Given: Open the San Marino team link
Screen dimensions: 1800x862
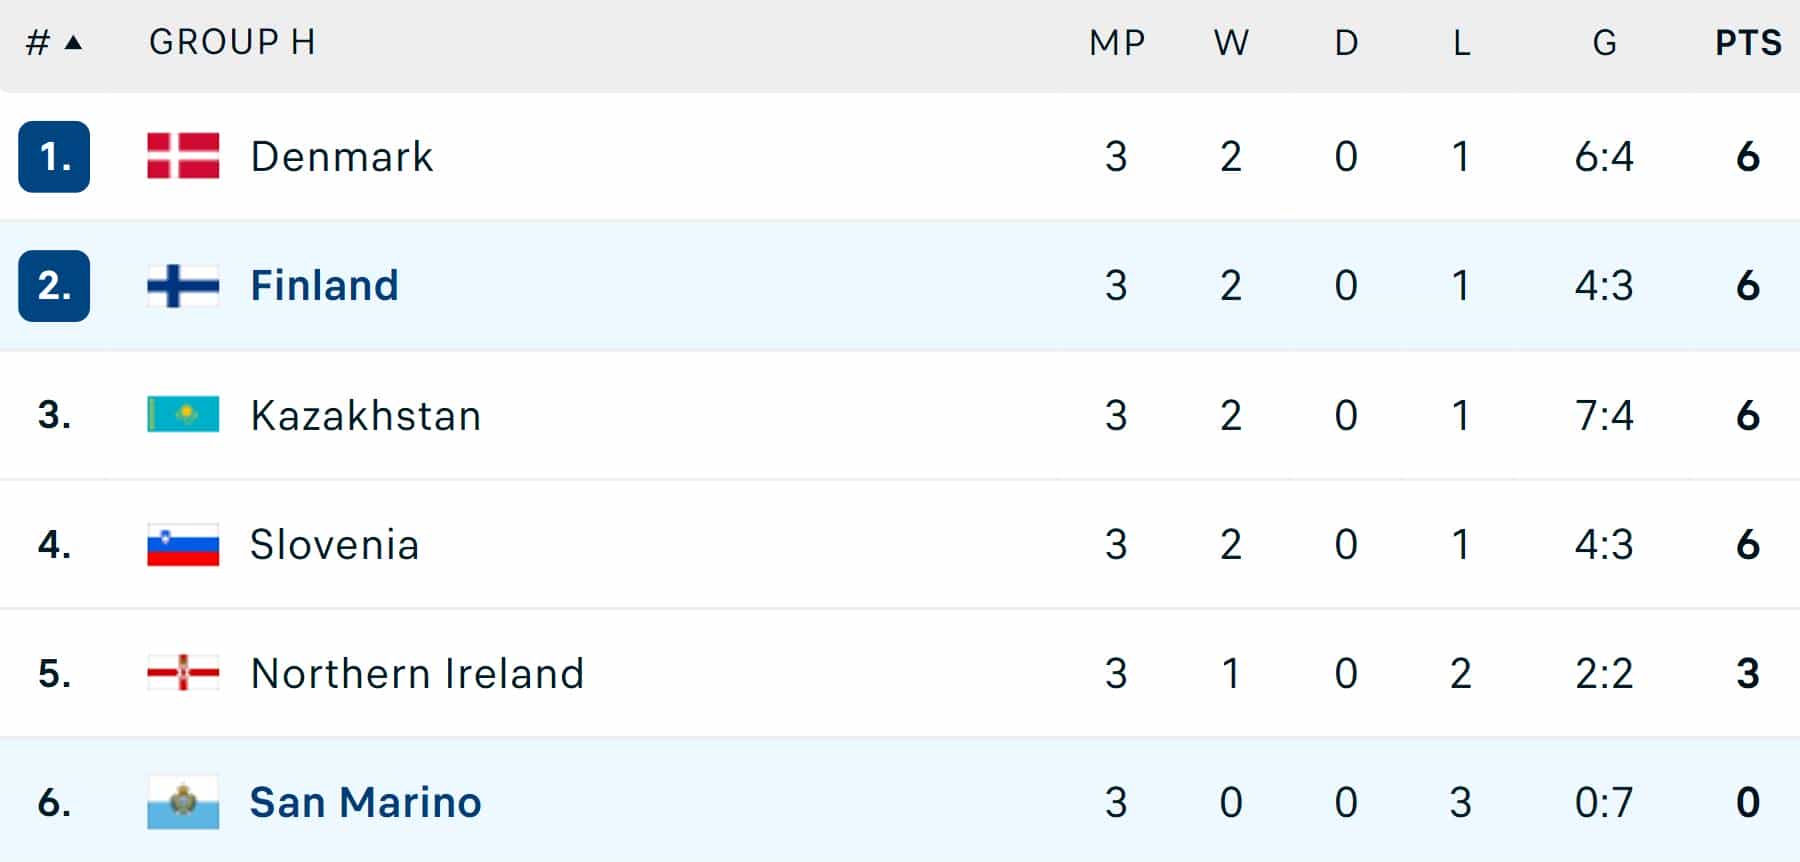Looking at the screenshot, I should 365,803.
